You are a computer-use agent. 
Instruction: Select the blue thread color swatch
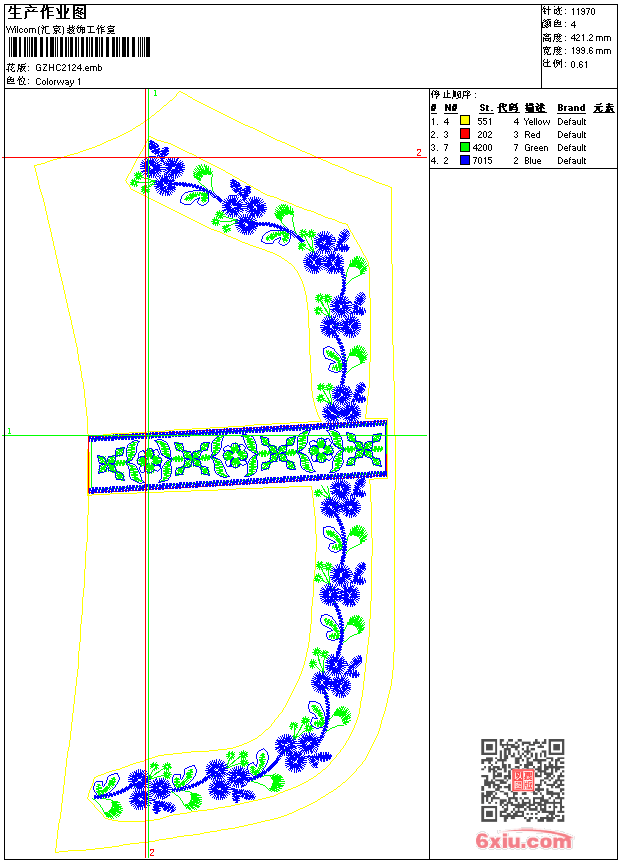(465, 160)
